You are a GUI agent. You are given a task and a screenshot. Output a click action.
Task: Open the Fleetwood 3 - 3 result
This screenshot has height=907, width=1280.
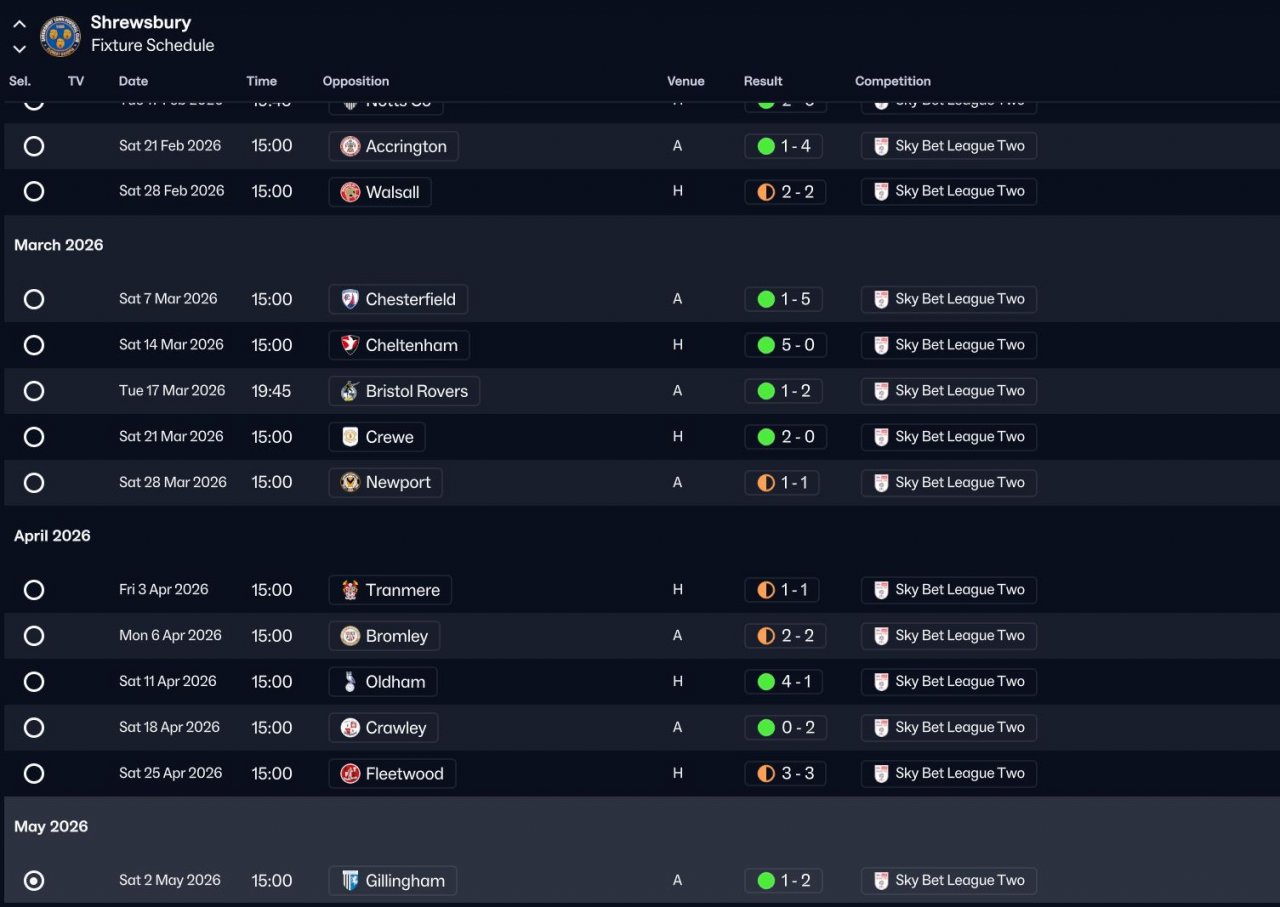[785, 774]
